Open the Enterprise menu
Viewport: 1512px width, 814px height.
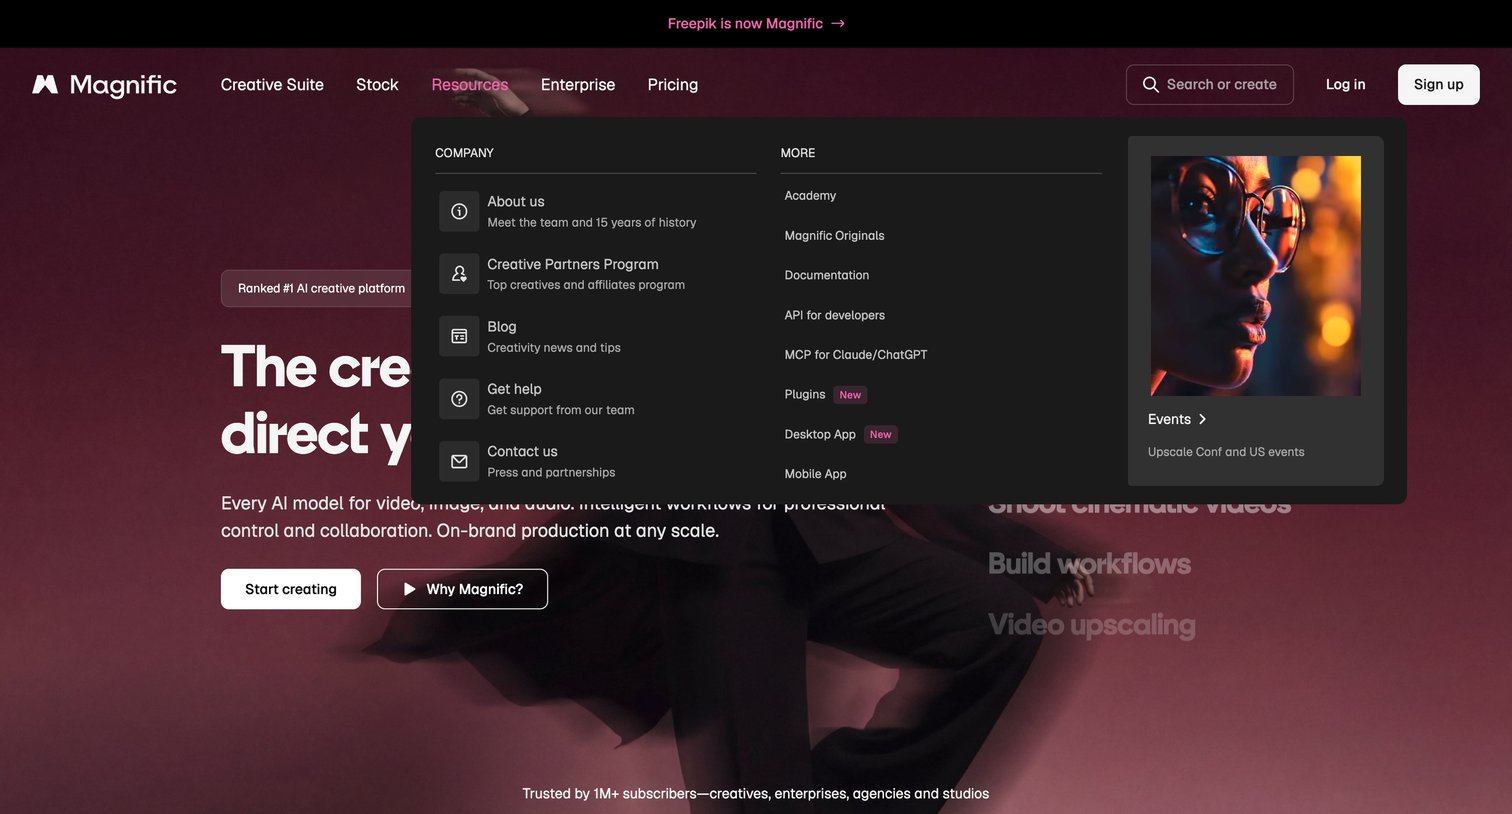[x=578, y=85]
